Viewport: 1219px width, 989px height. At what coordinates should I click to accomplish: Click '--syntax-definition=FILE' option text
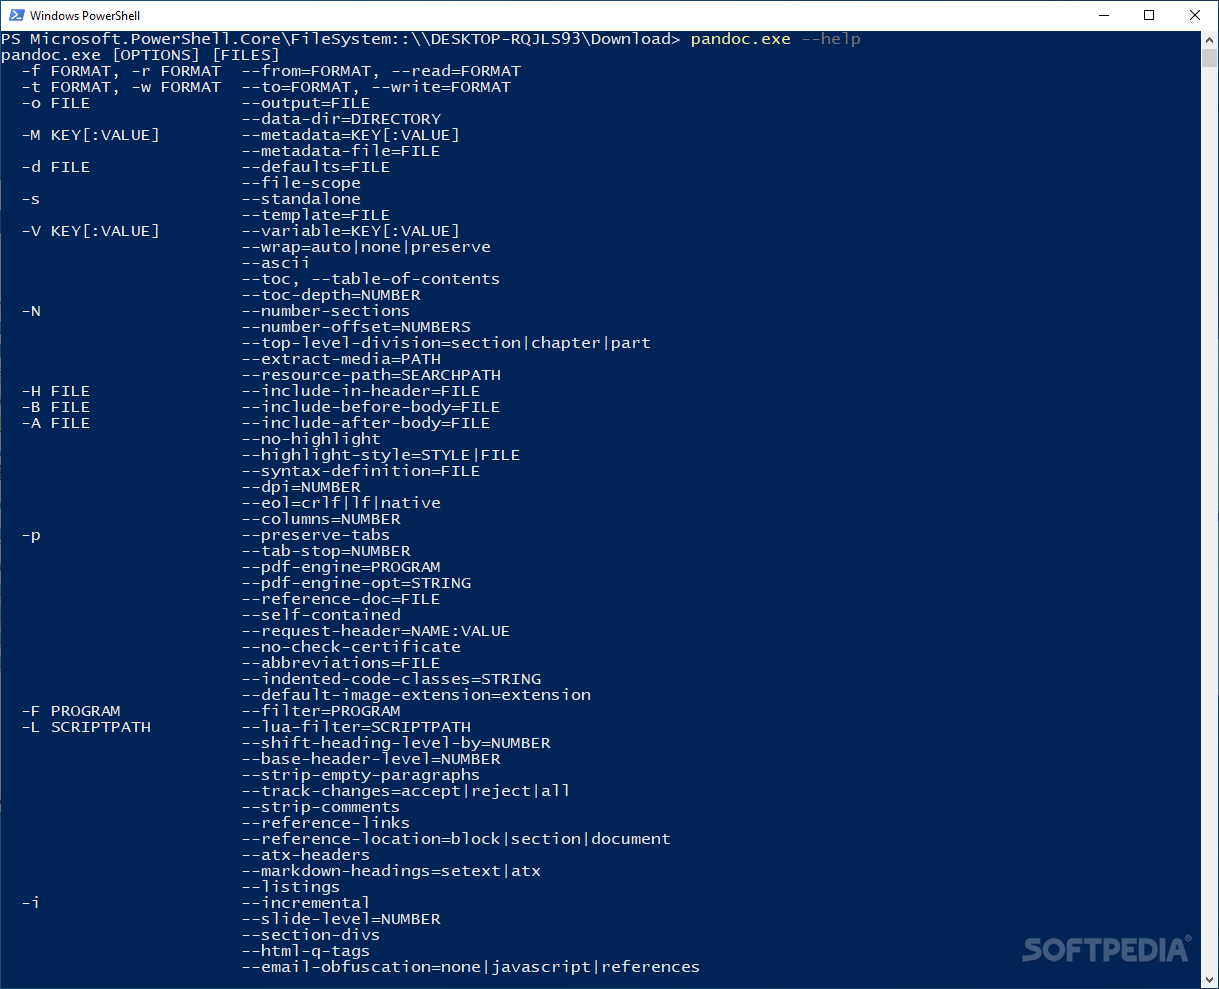coord(361,471)
